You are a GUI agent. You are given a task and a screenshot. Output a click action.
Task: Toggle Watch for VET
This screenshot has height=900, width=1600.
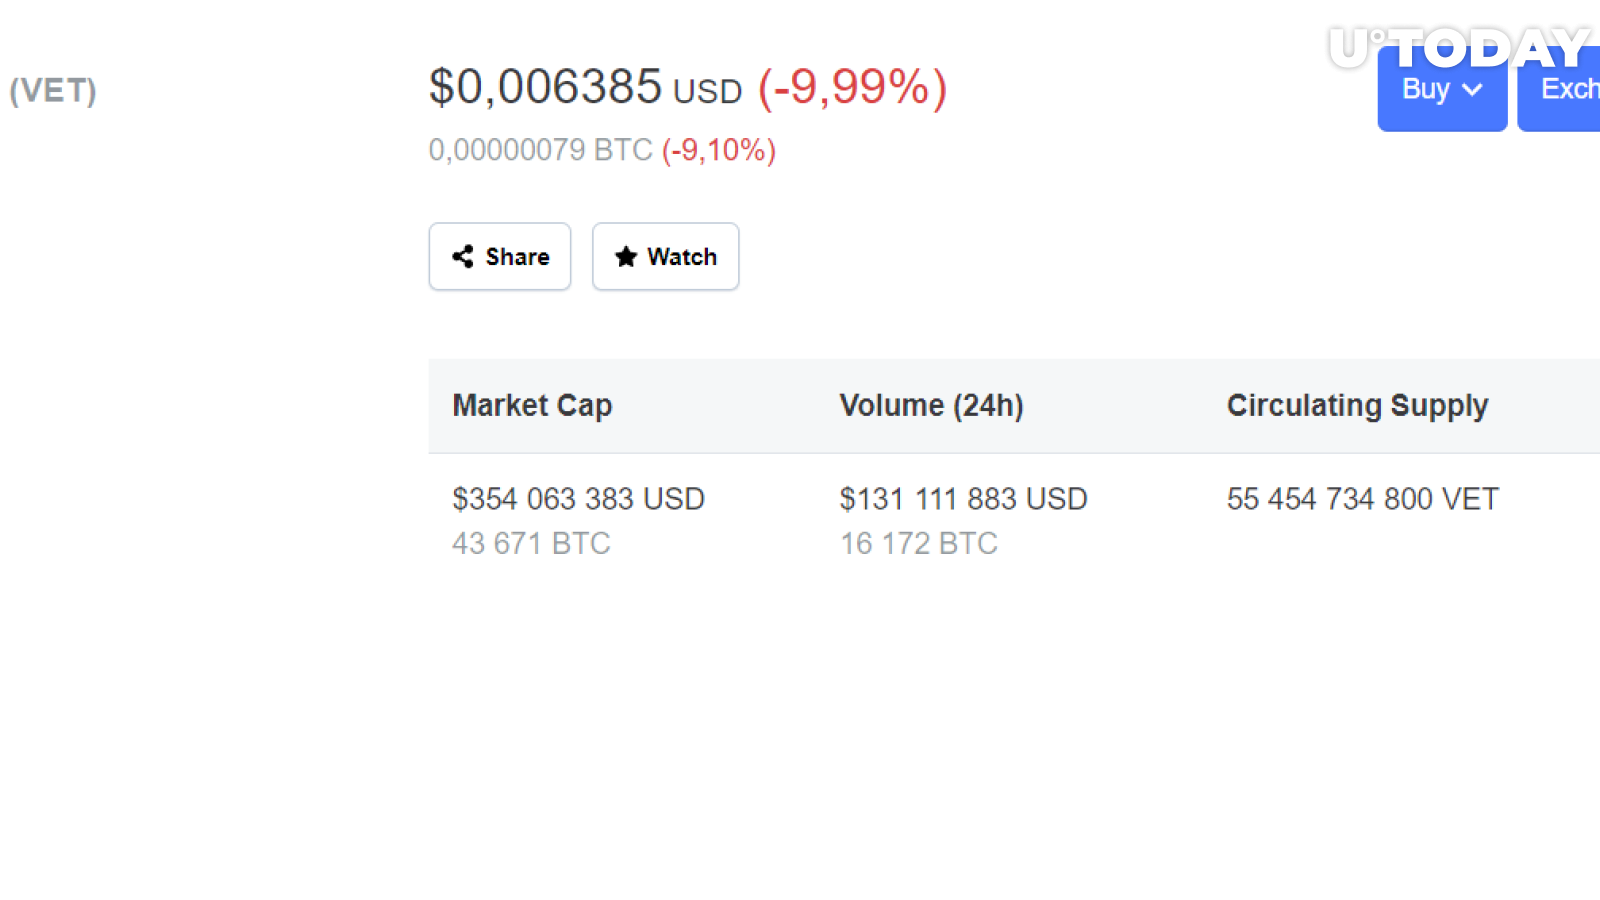click(x=666, y=257)
